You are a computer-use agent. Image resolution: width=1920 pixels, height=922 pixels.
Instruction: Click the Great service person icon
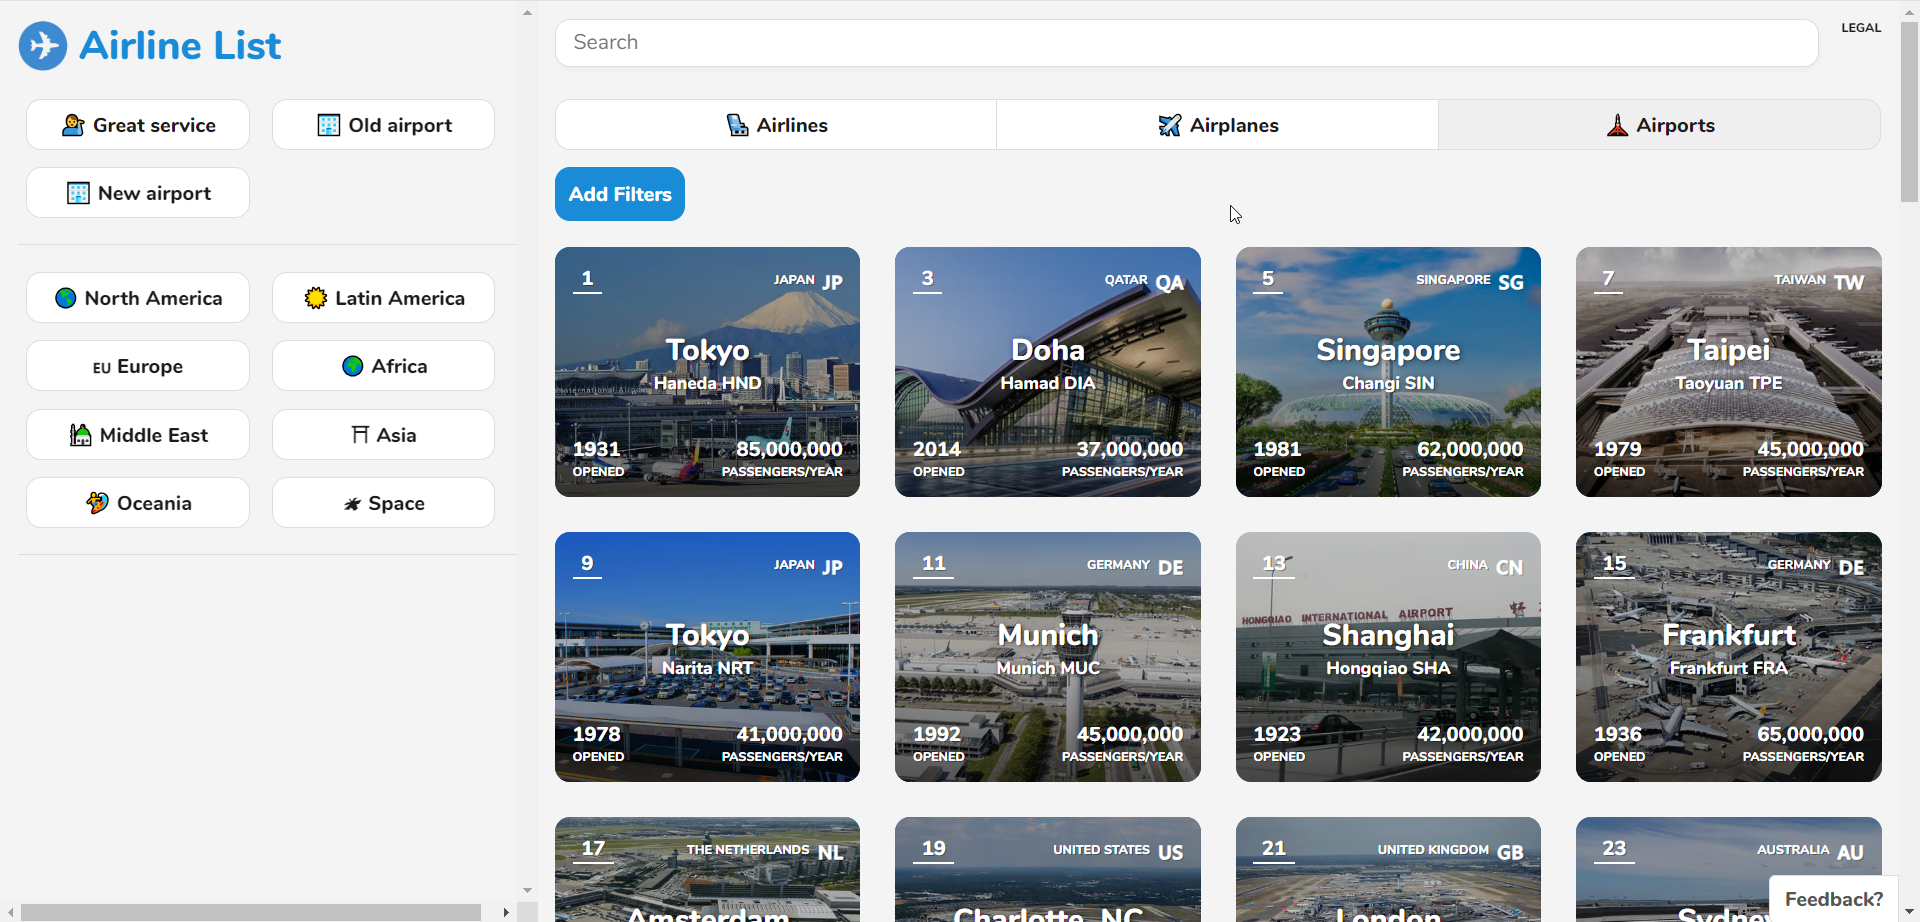point(72,125)
